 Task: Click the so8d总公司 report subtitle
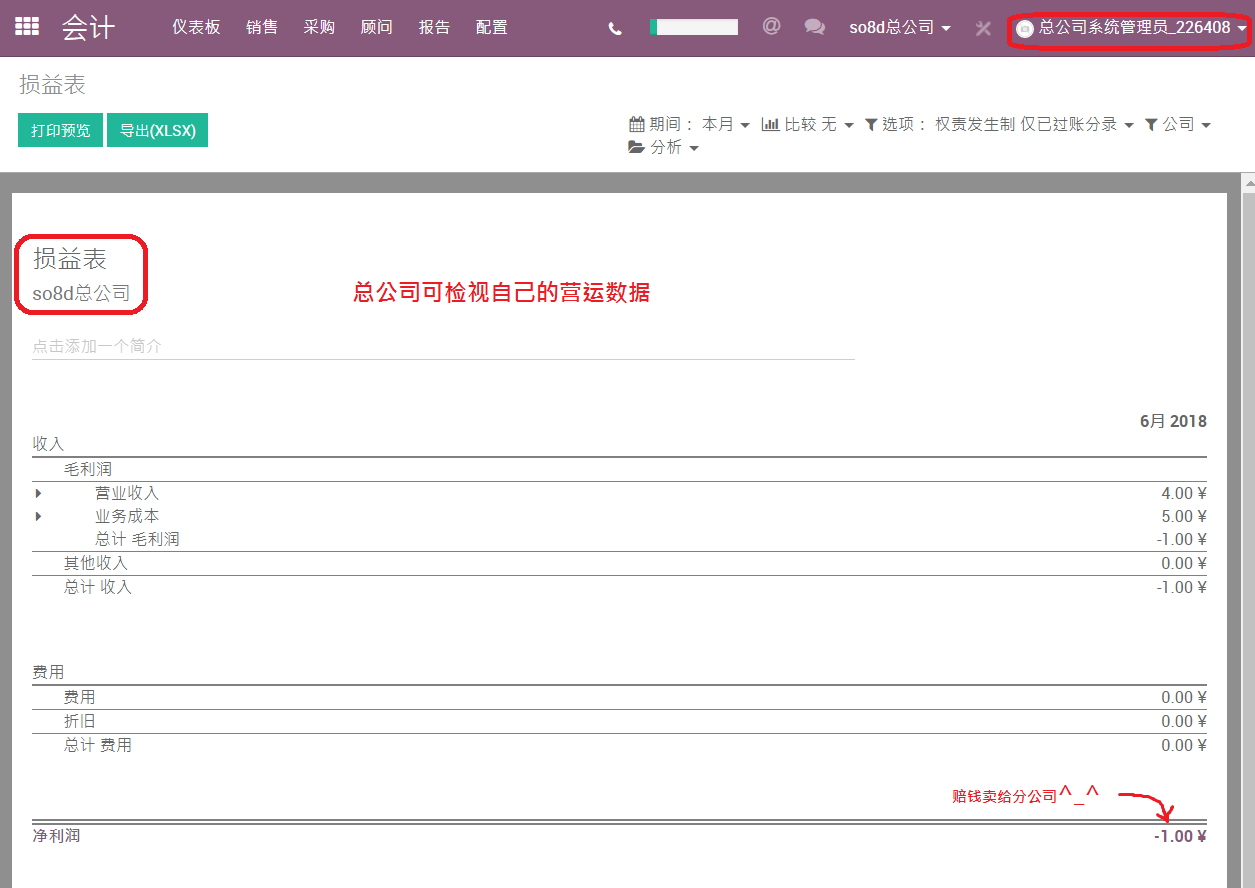(x=81, y=293)
